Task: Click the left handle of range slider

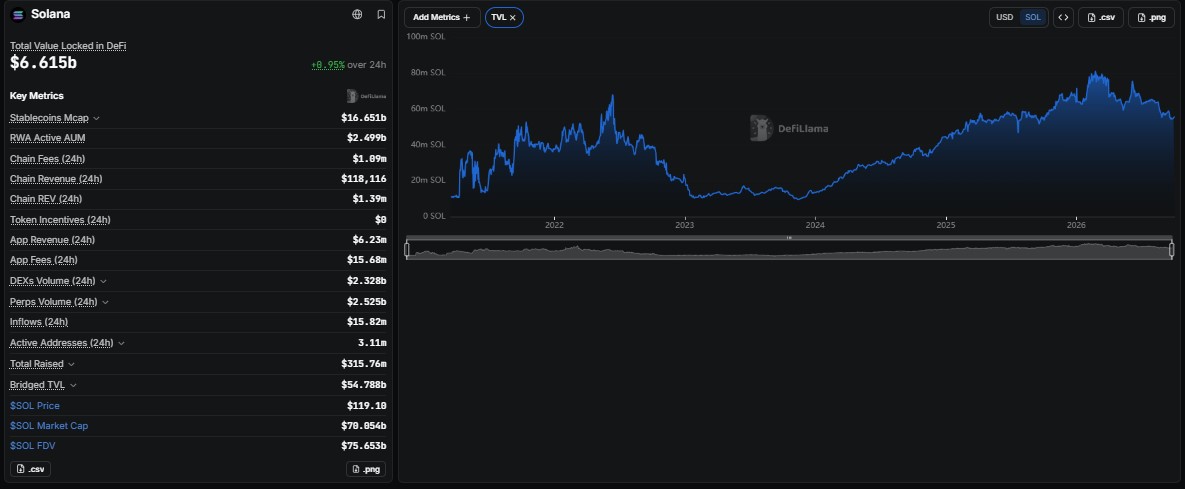Action: click(x=407, y=250)
